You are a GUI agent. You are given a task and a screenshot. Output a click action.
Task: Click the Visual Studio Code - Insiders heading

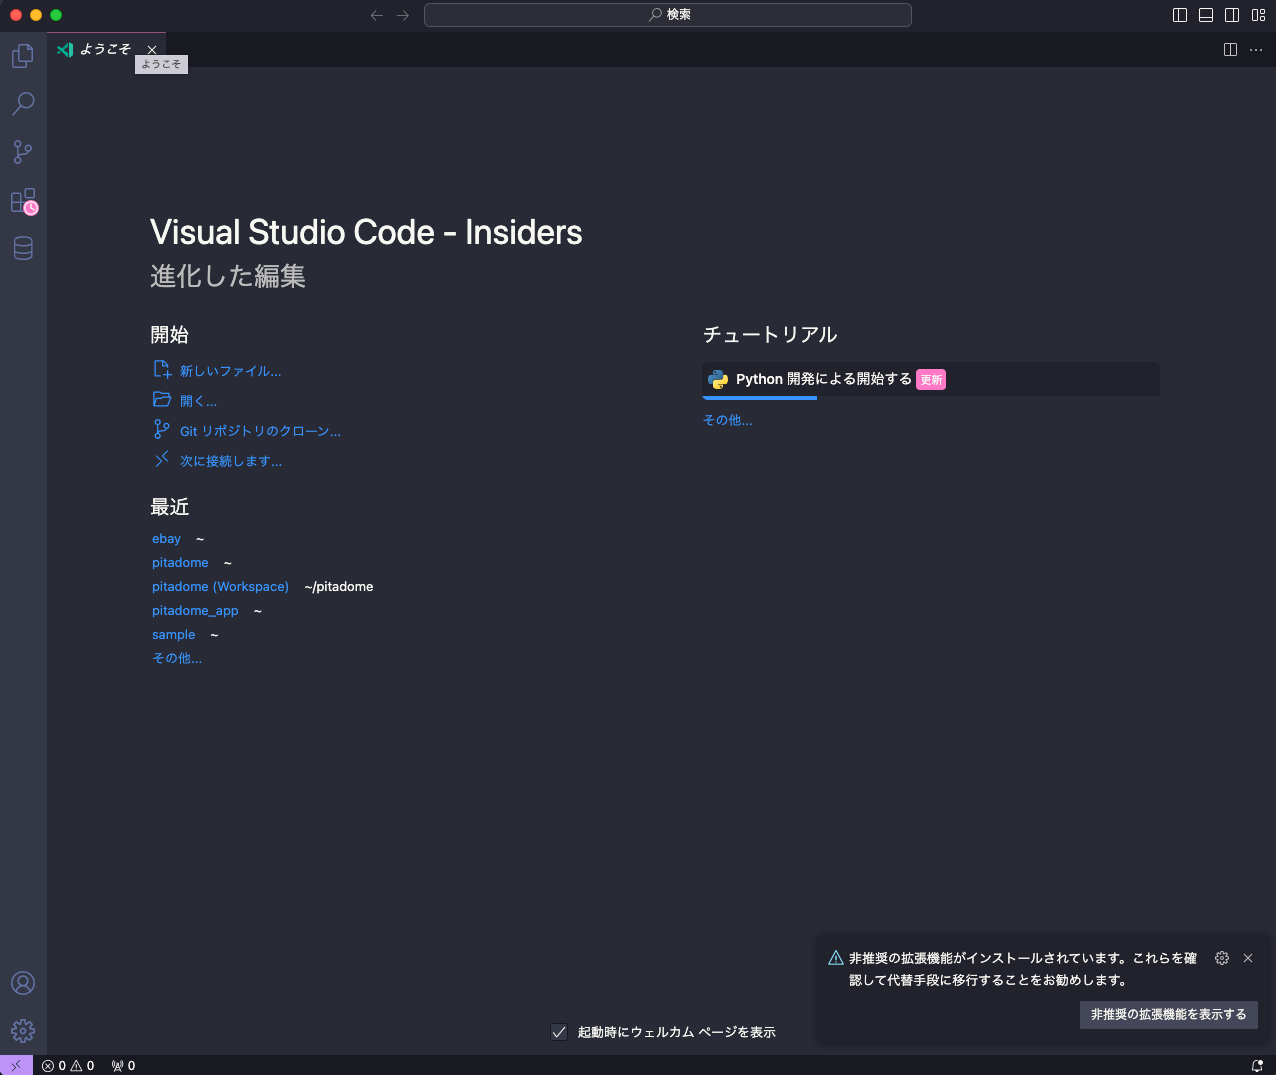coord(366,232)
